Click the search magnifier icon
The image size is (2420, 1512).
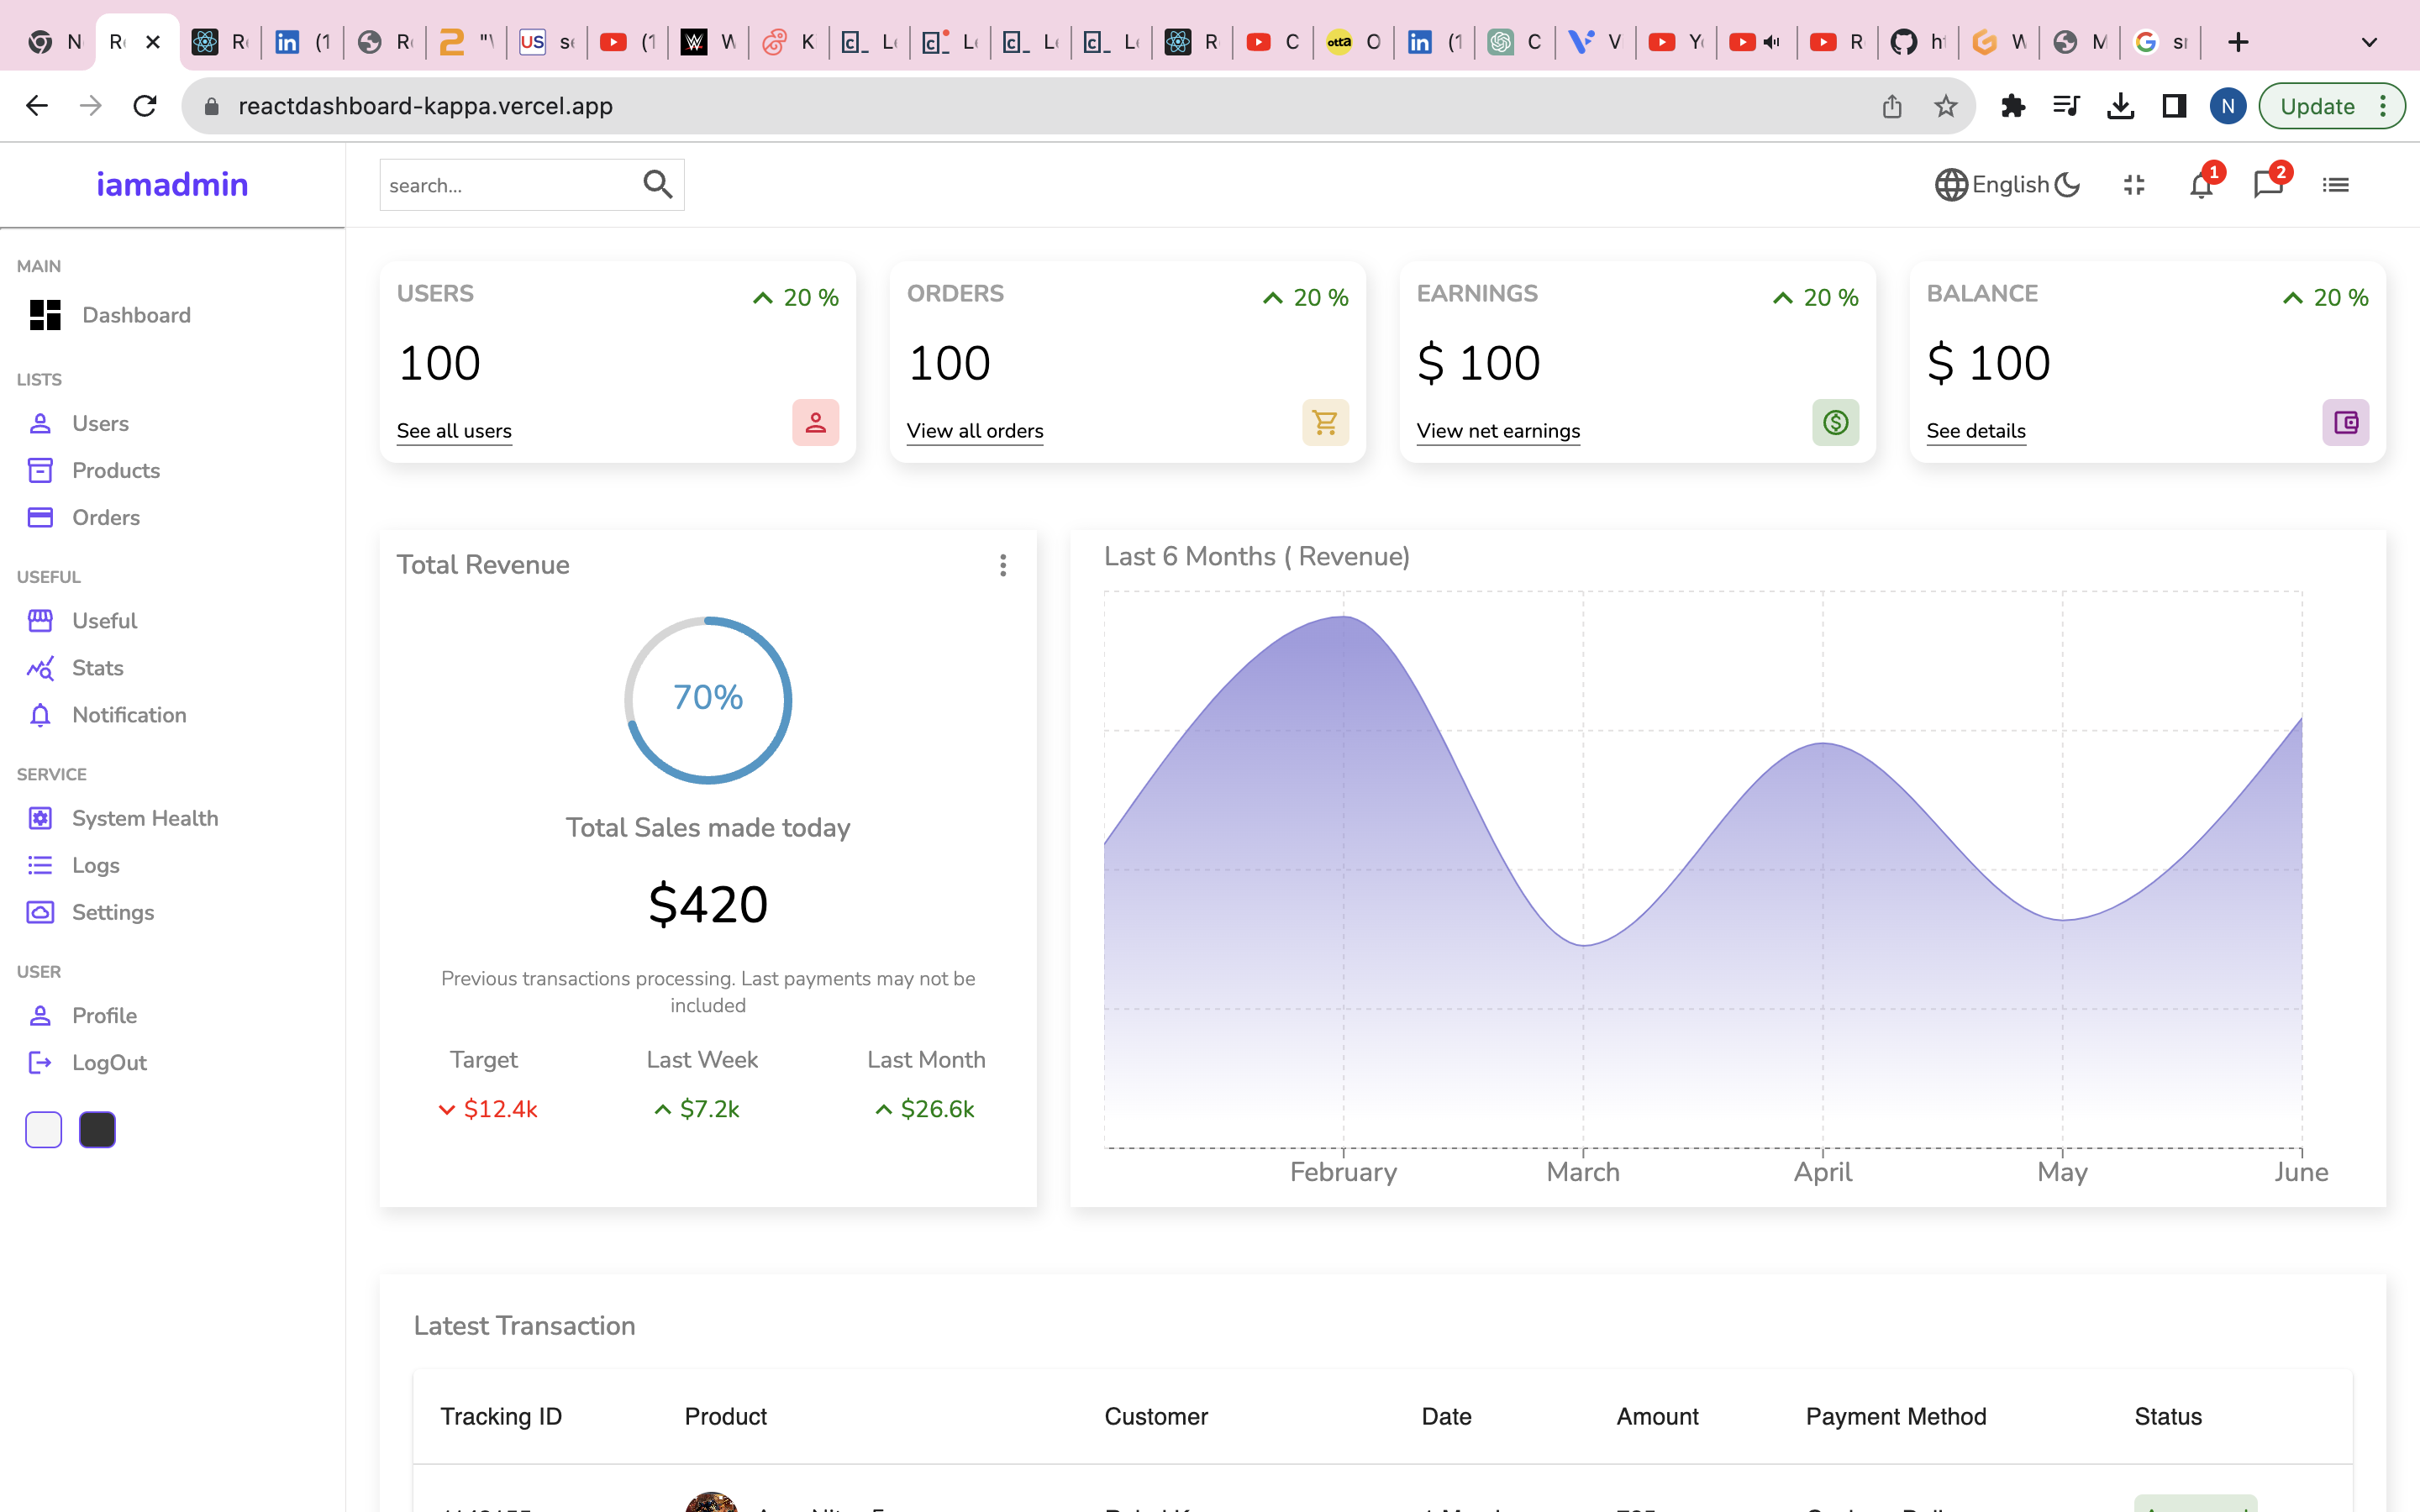click(657, 184)
